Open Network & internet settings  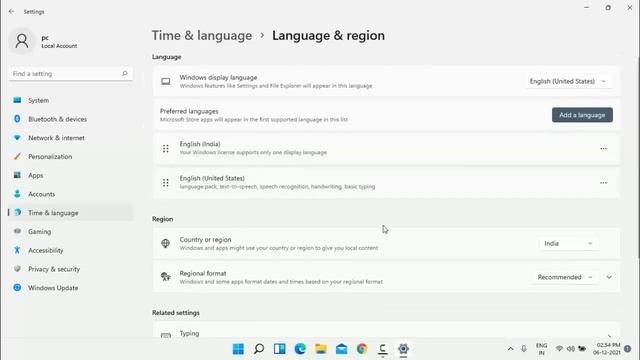(x=70, y=138)
